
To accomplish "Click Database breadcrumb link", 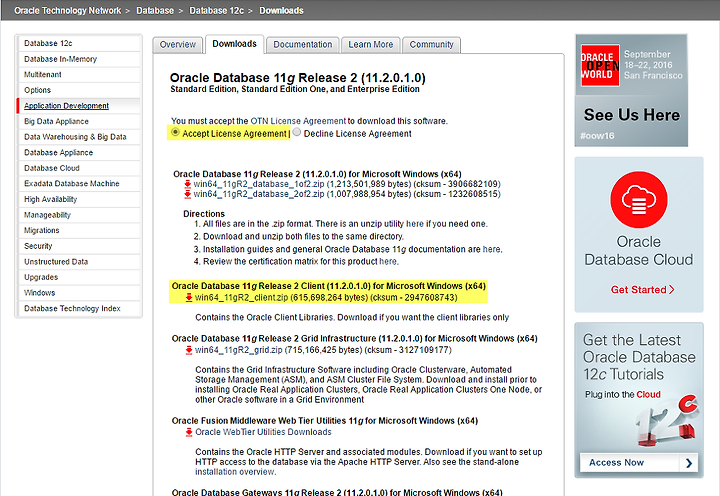I will pyautogui.click(x=155, y=11).
